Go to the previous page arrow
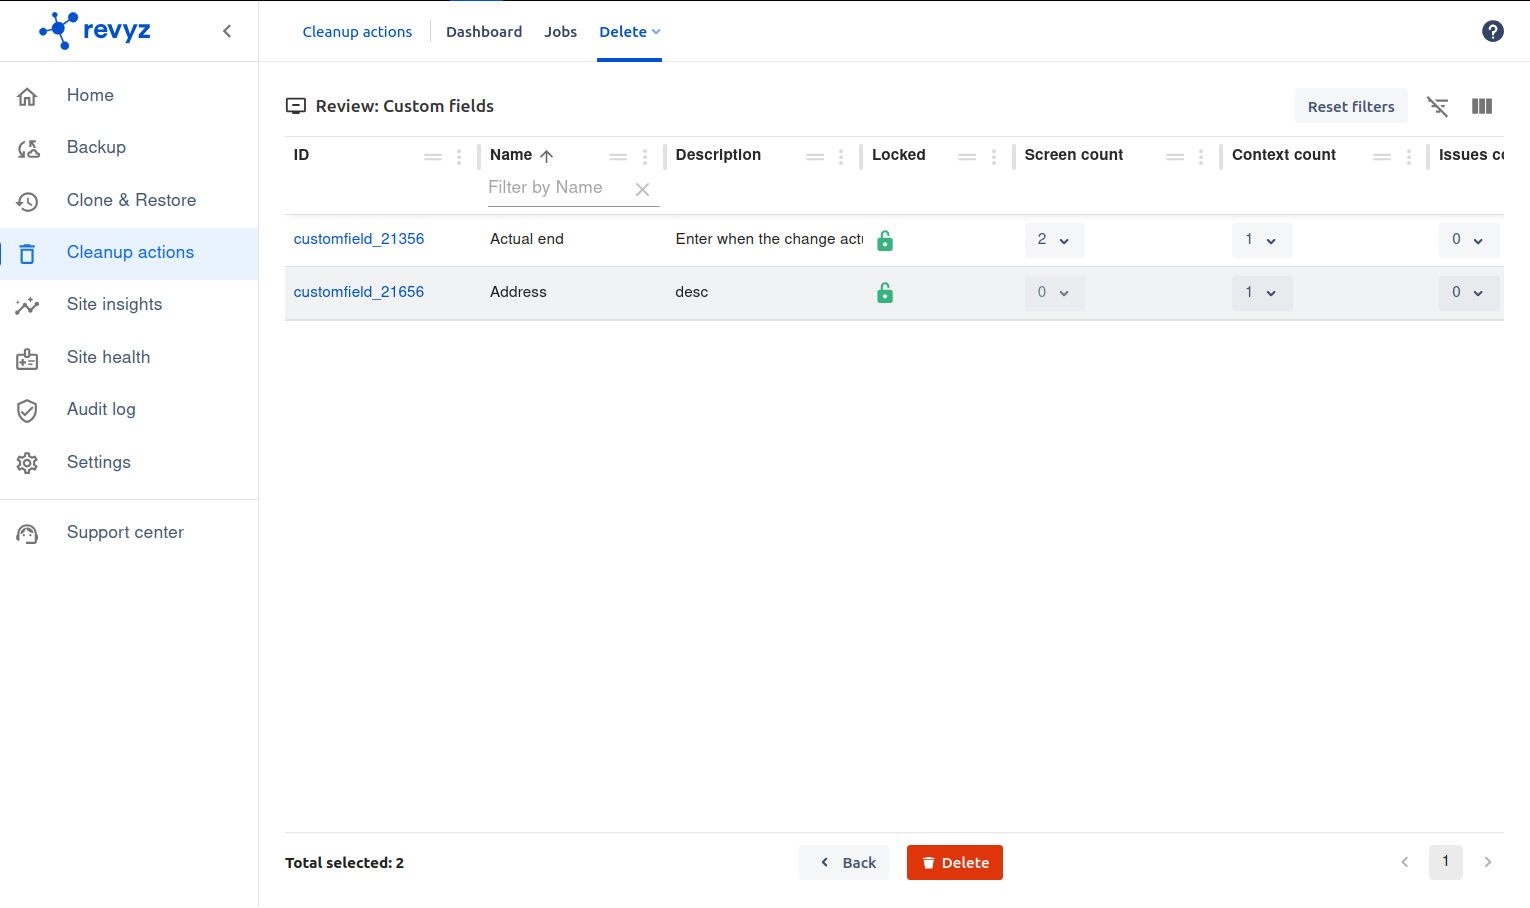Screen dimensions: 1530x908 pos(1405,862)
